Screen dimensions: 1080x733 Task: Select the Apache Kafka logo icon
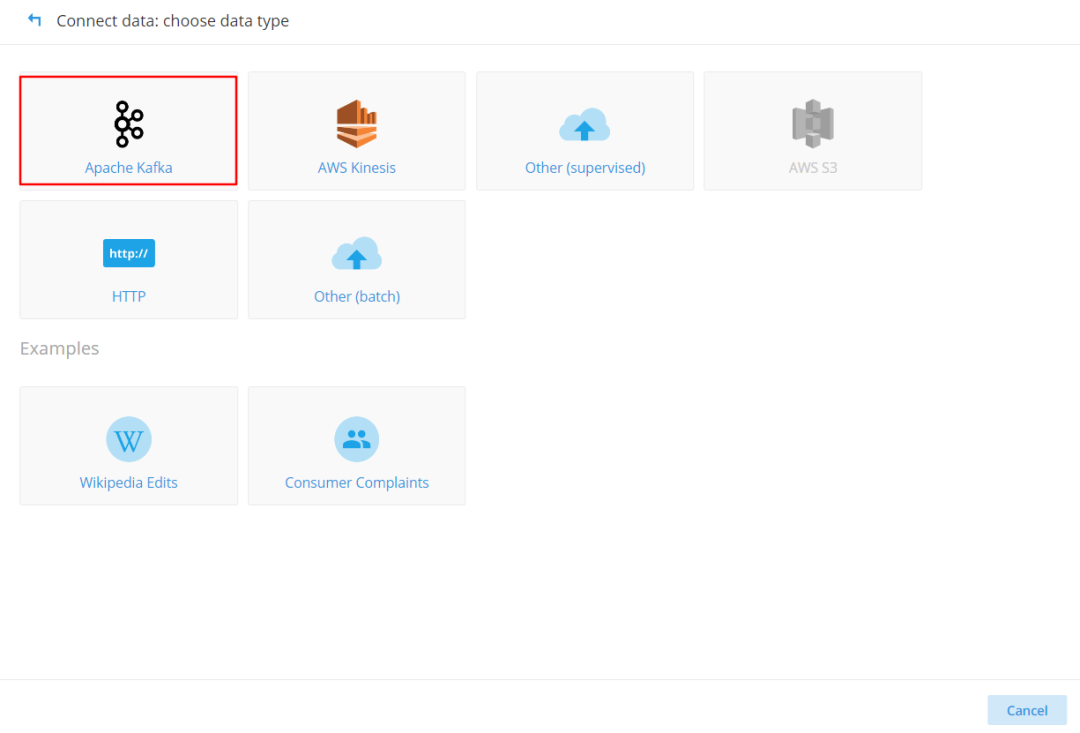coord(129,124)
